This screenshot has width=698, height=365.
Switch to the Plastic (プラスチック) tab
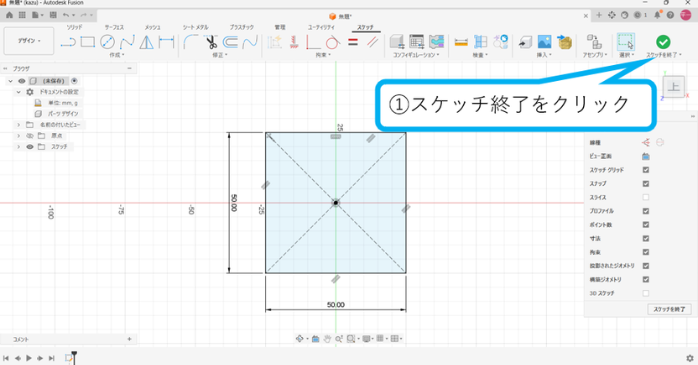coord(242,27)
